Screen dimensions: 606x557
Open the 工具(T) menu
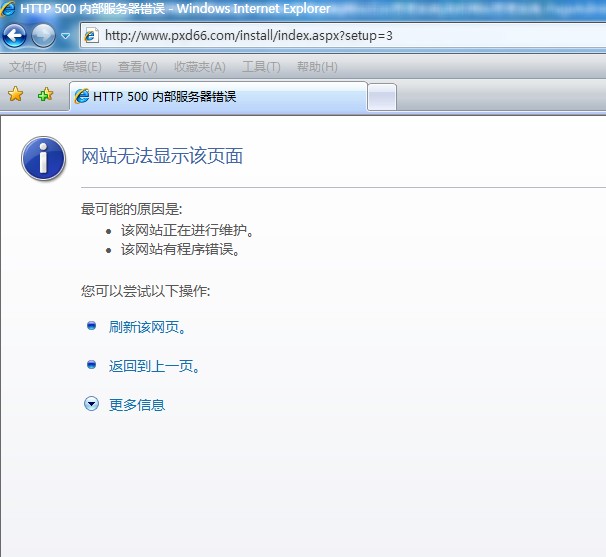point(261,67)
